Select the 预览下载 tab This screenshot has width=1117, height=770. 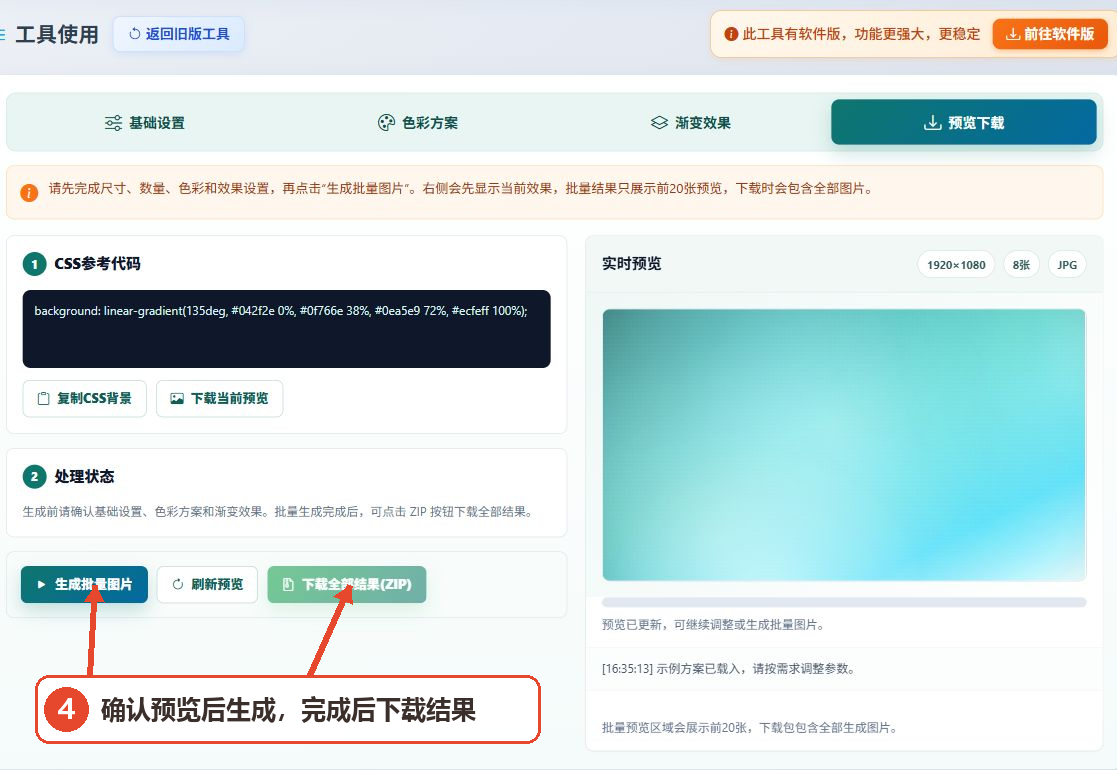[963, 123]
